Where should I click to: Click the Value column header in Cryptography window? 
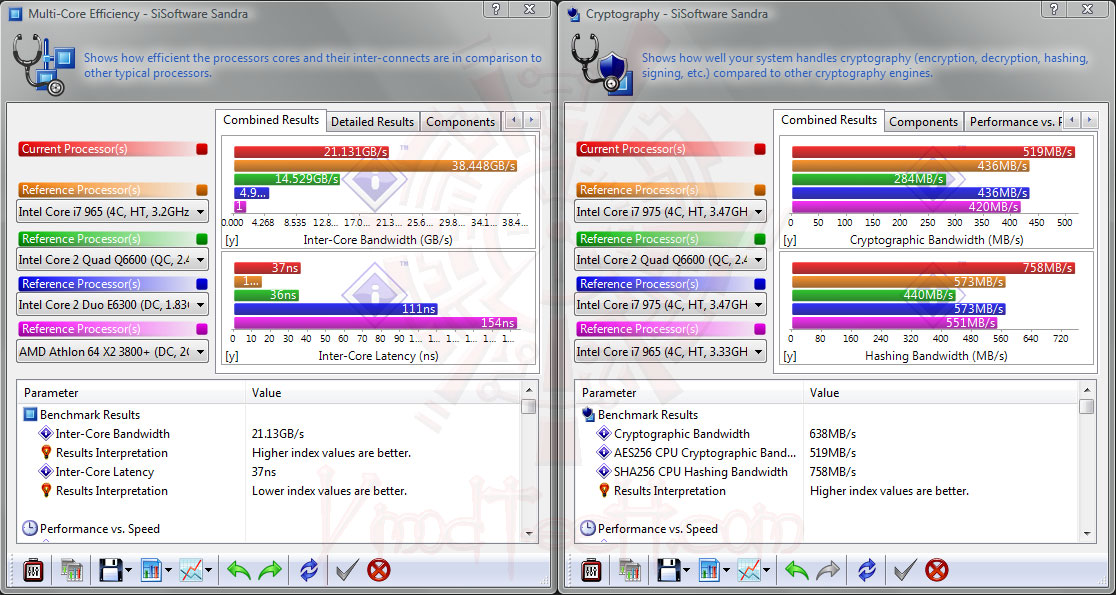(x=941, y=393)
